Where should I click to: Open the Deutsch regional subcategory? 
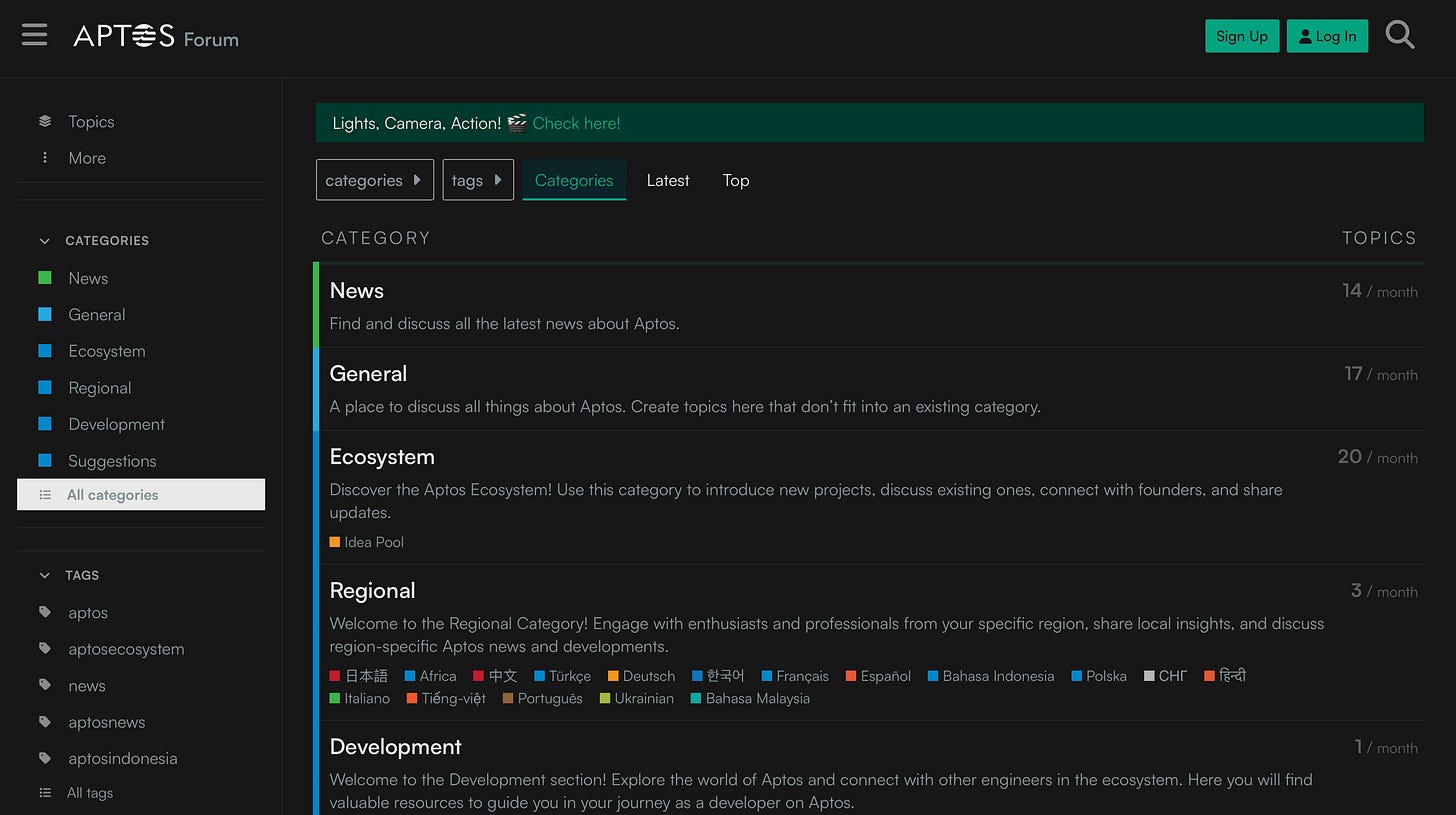[x=642, y=676]
